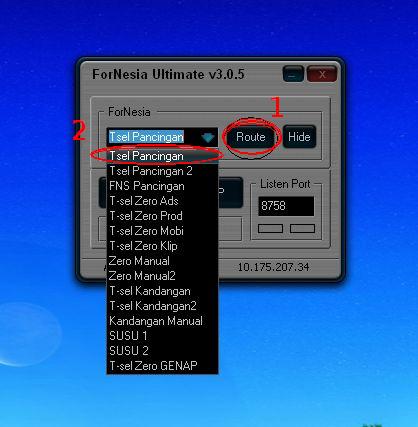
Task: Choose T-sel Kandangan2 entry
Action: point(162,306)
